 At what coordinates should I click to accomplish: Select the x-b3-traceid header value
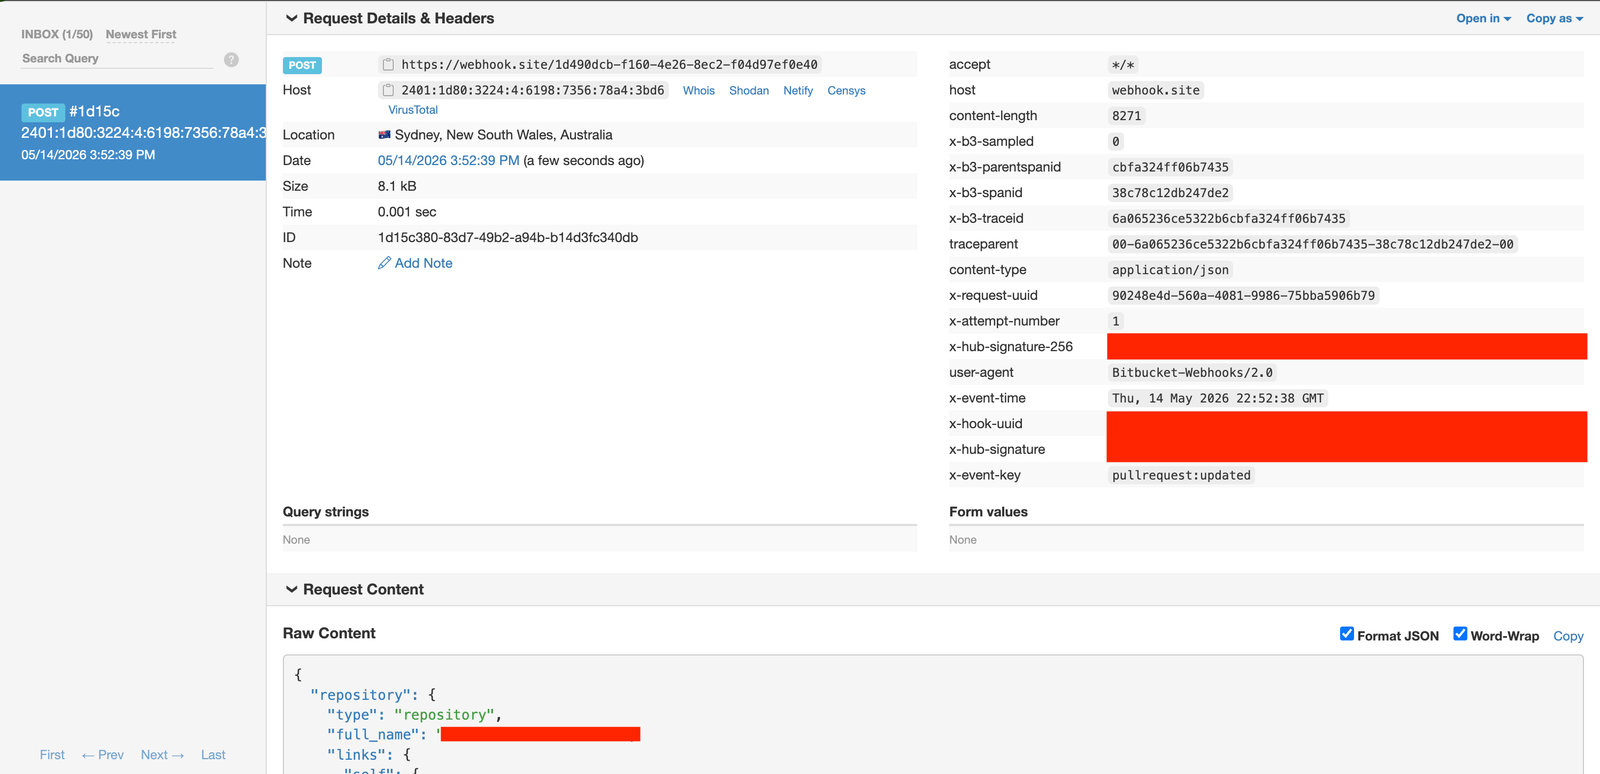[x=1229, y=218]
